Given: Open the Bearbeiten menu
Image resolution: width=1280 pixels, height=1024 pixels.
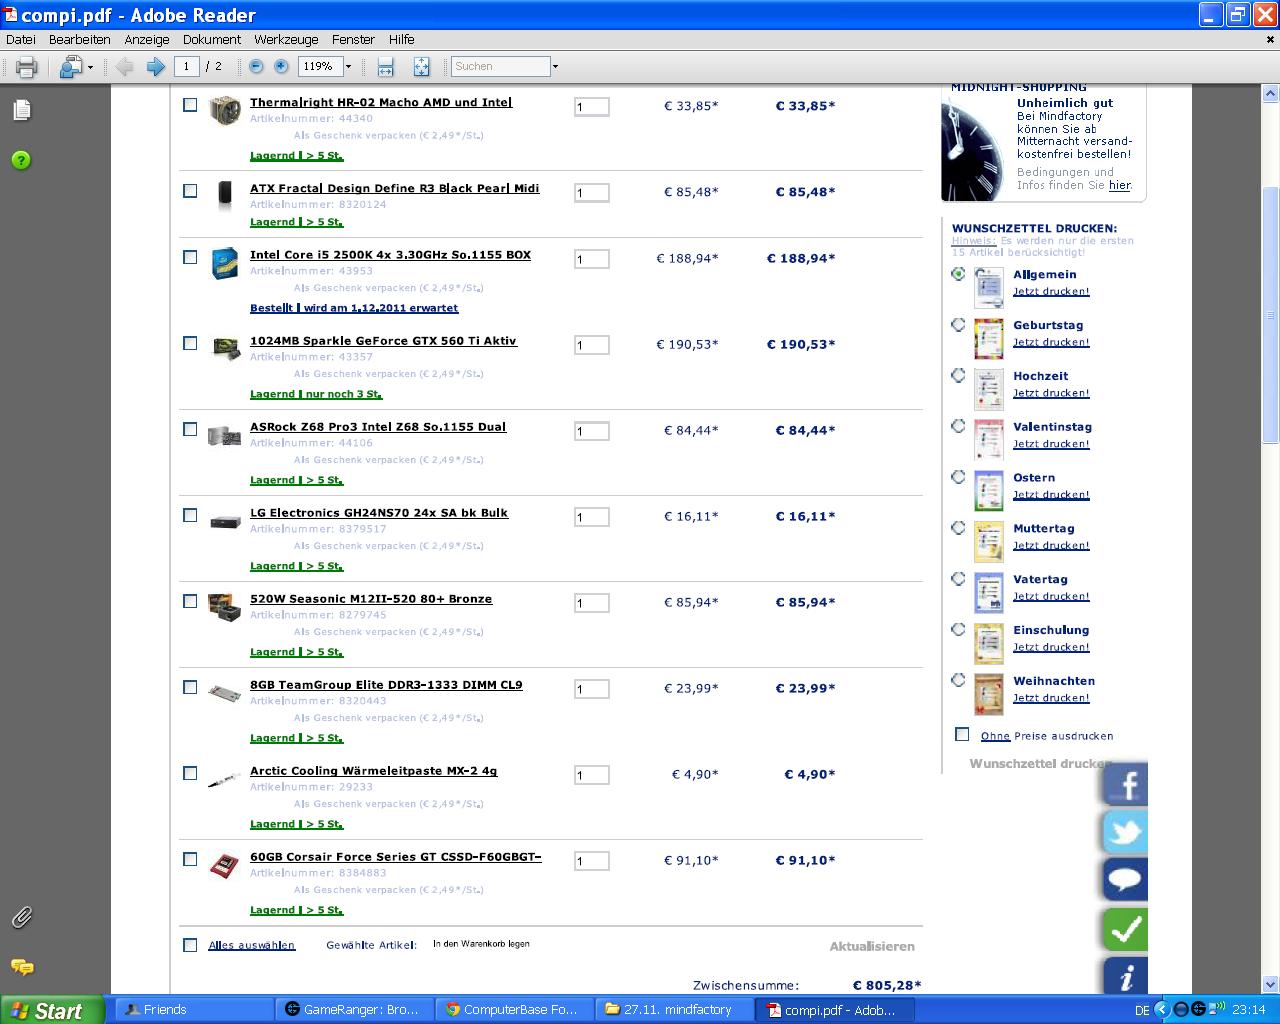Looking at the screenshot, I should pos(80,40).
